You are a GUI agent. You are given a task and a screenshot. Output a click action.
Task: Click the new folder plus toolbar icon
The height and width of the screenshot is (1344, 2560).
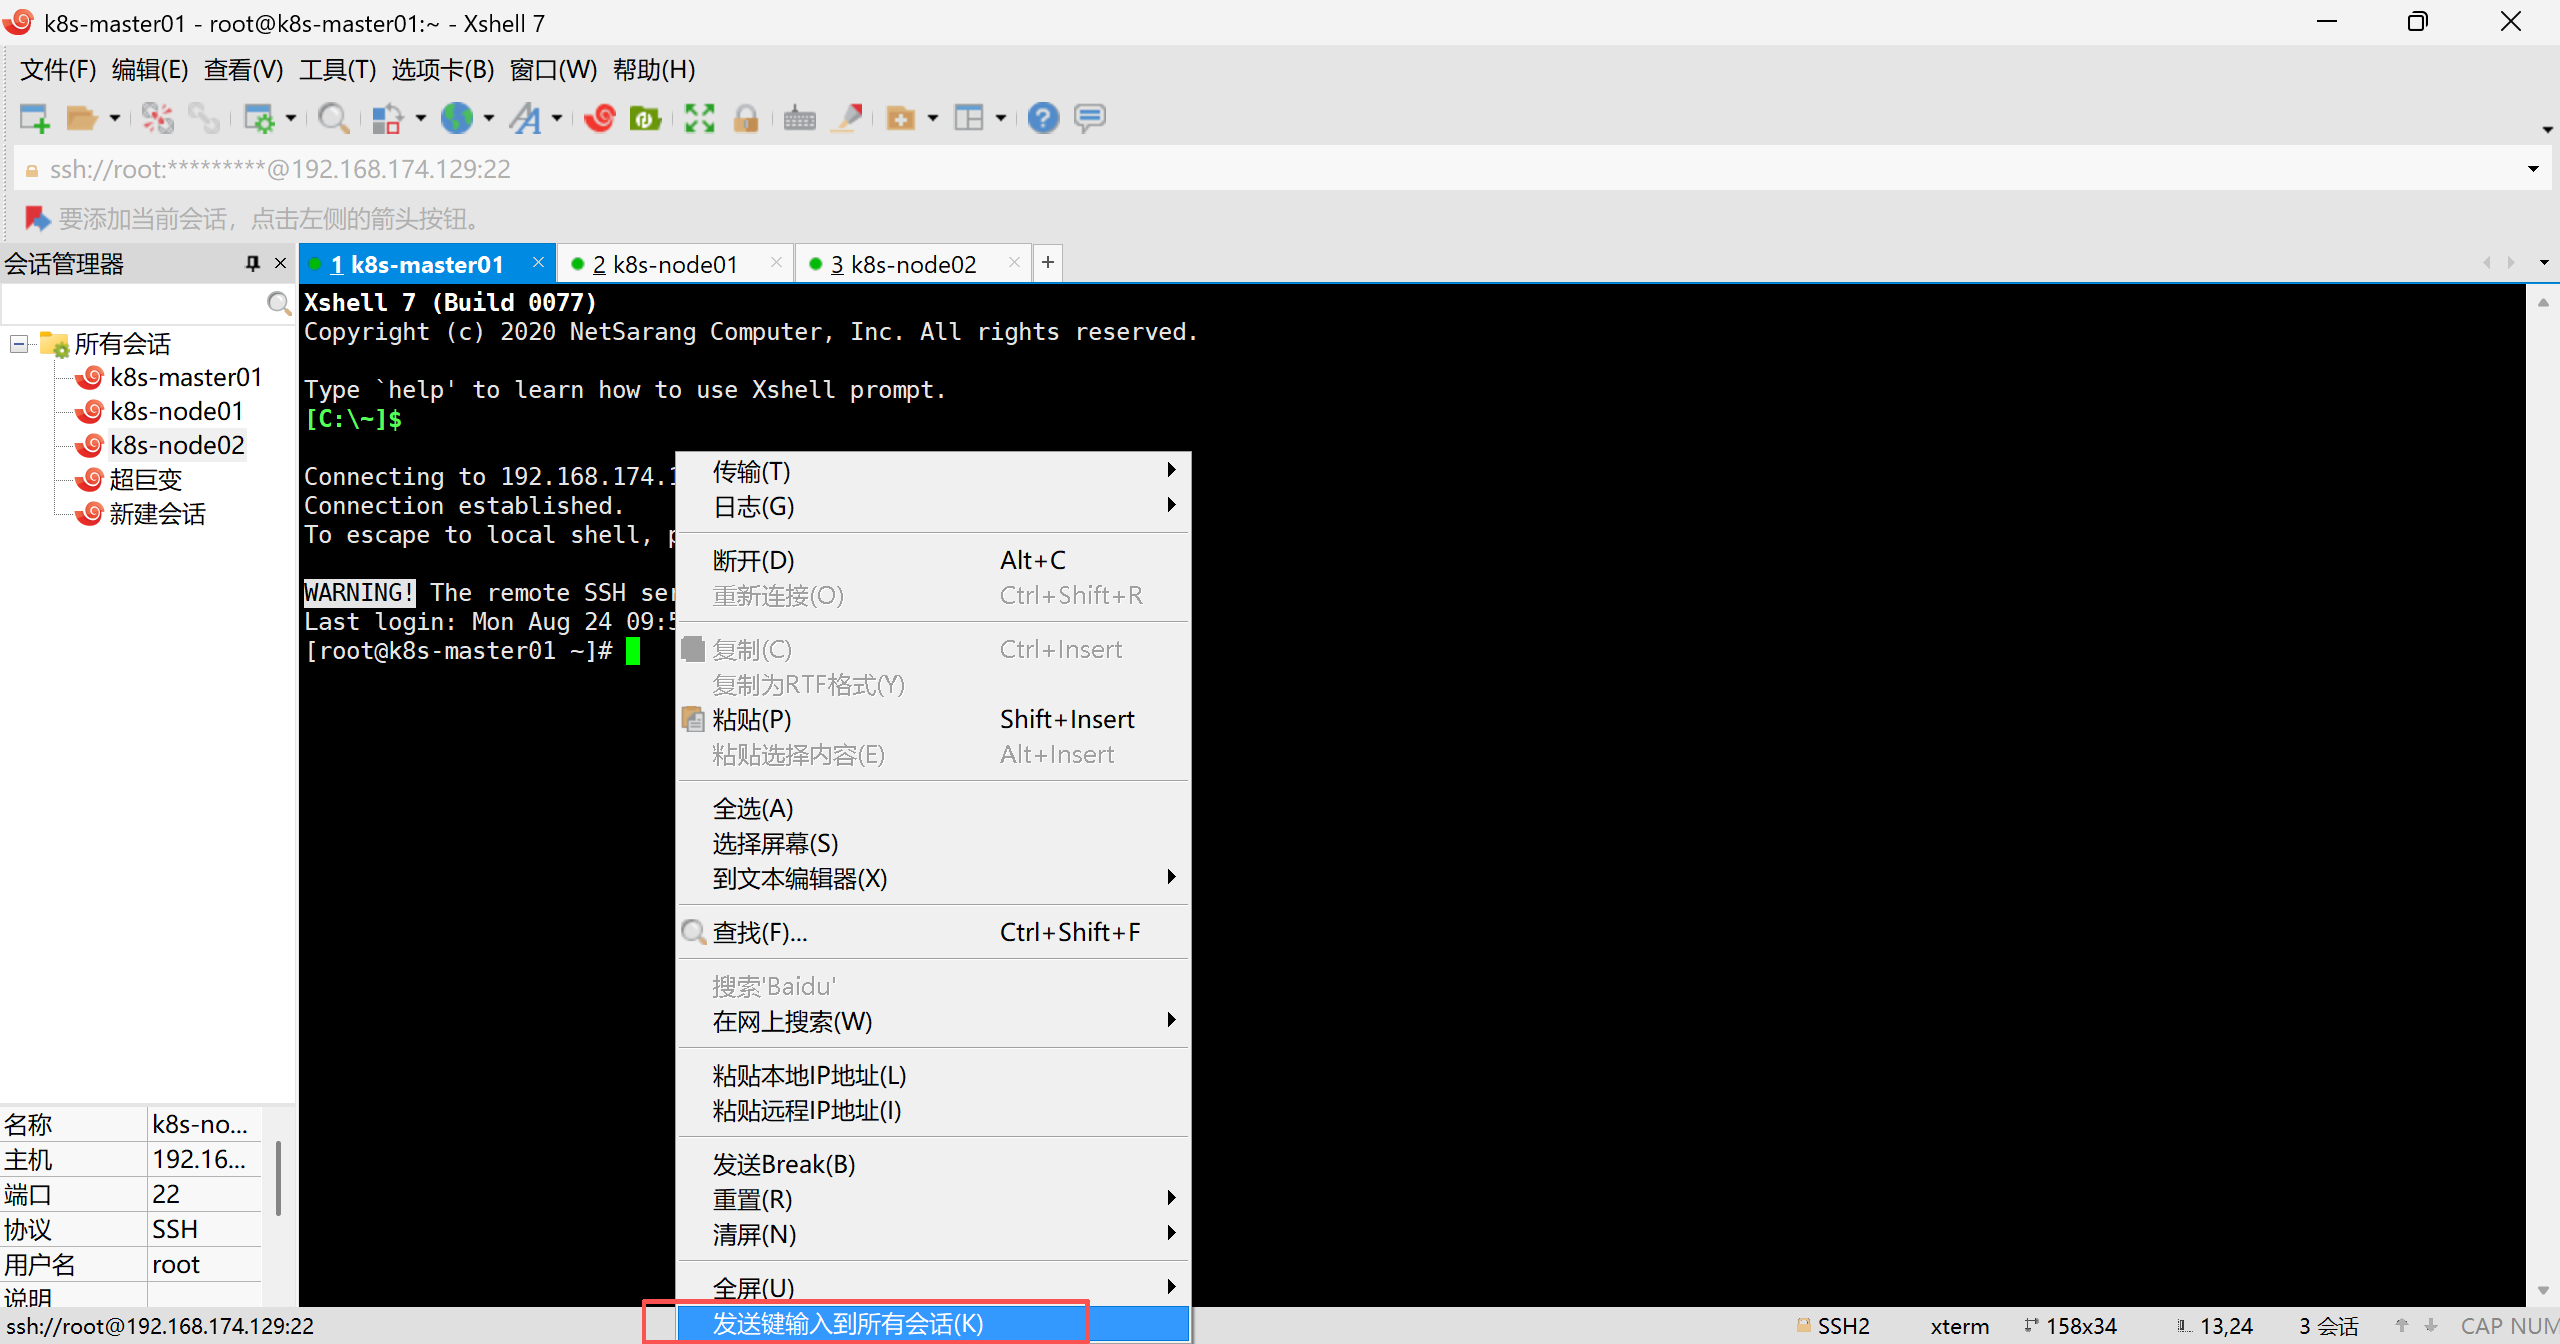[901, 118]
